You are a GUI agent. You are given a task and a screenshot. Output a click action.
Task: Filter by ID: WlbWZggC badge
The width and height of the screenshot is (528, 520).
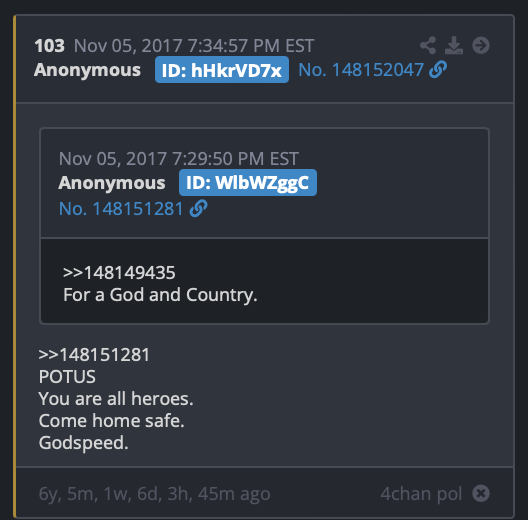[248, 183]
